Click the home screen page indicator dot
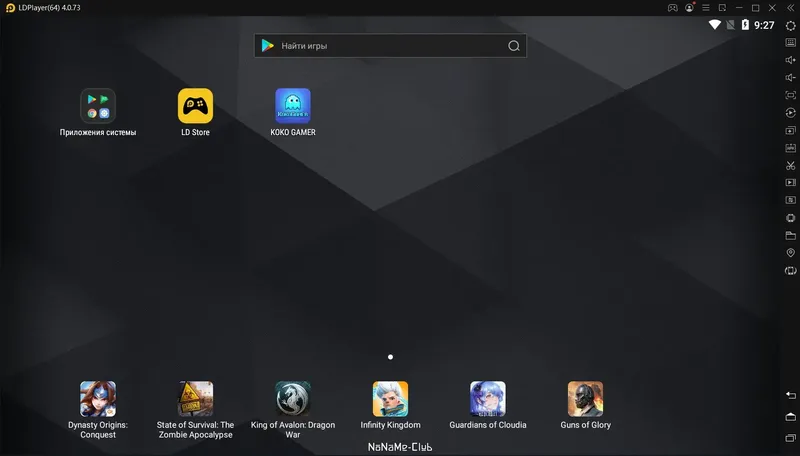 pyautogui.click(x=390, y=357)
